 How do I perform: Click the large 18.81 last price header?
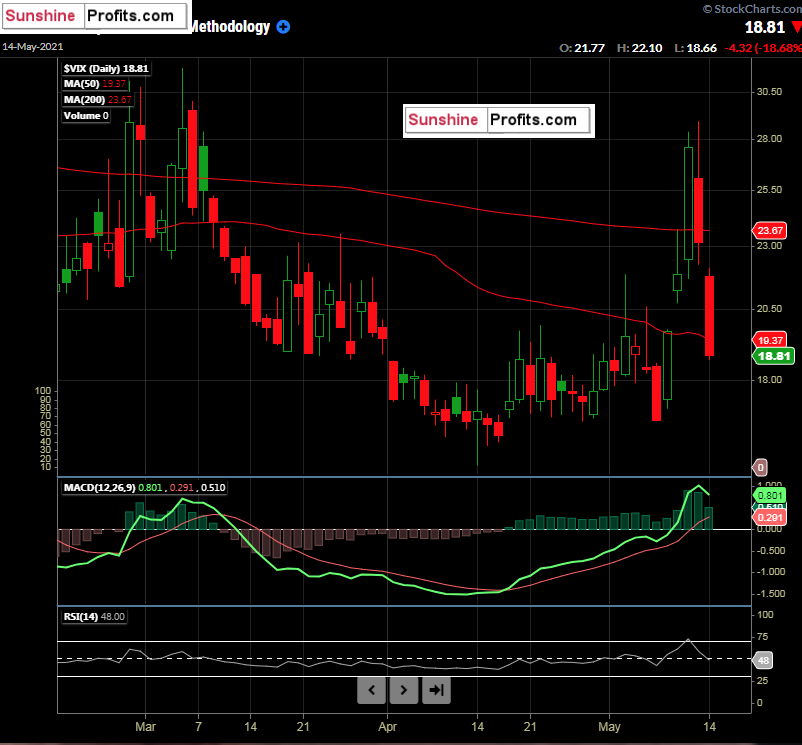[765, 27]
